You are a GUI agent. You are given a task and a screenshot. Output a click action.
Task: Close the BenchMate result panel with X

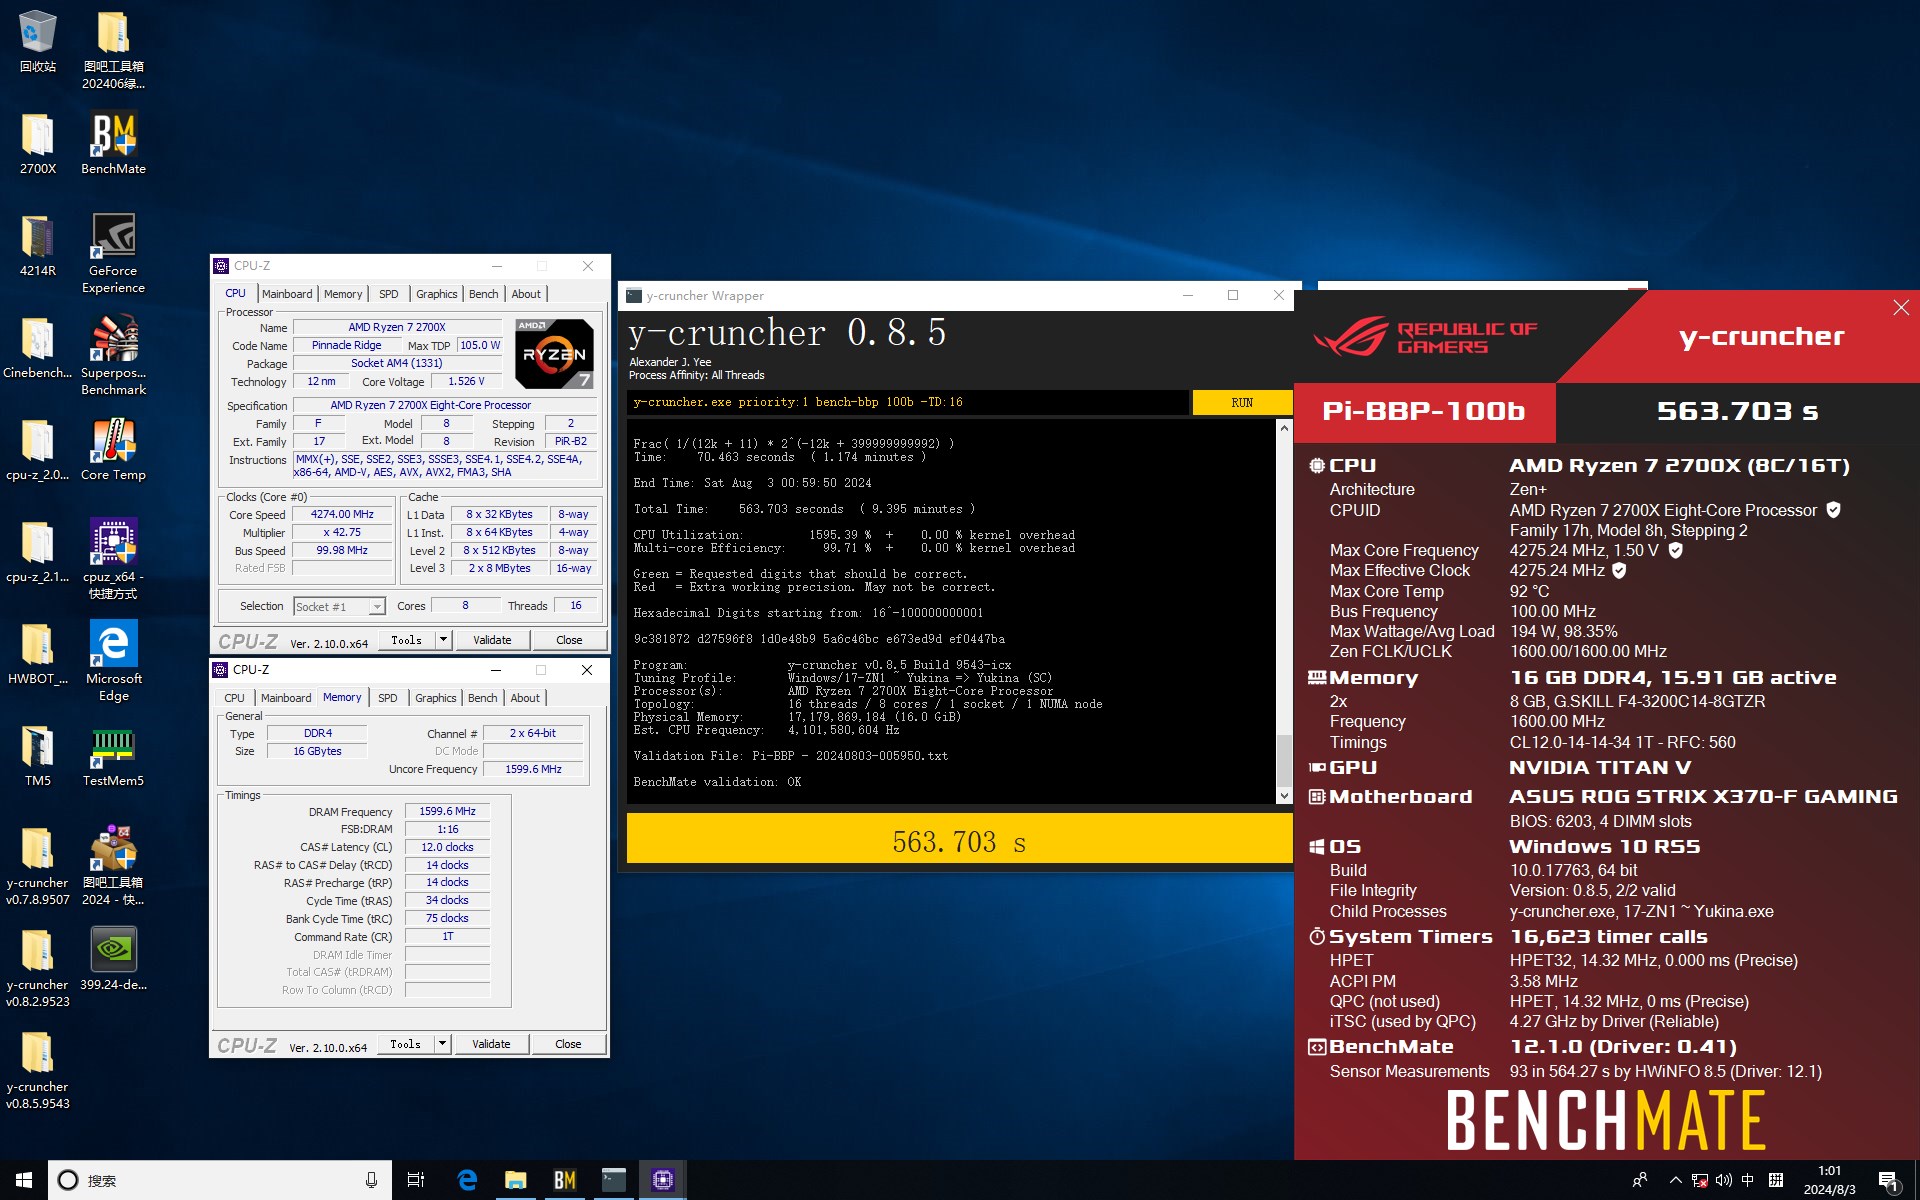(1901, 308)
